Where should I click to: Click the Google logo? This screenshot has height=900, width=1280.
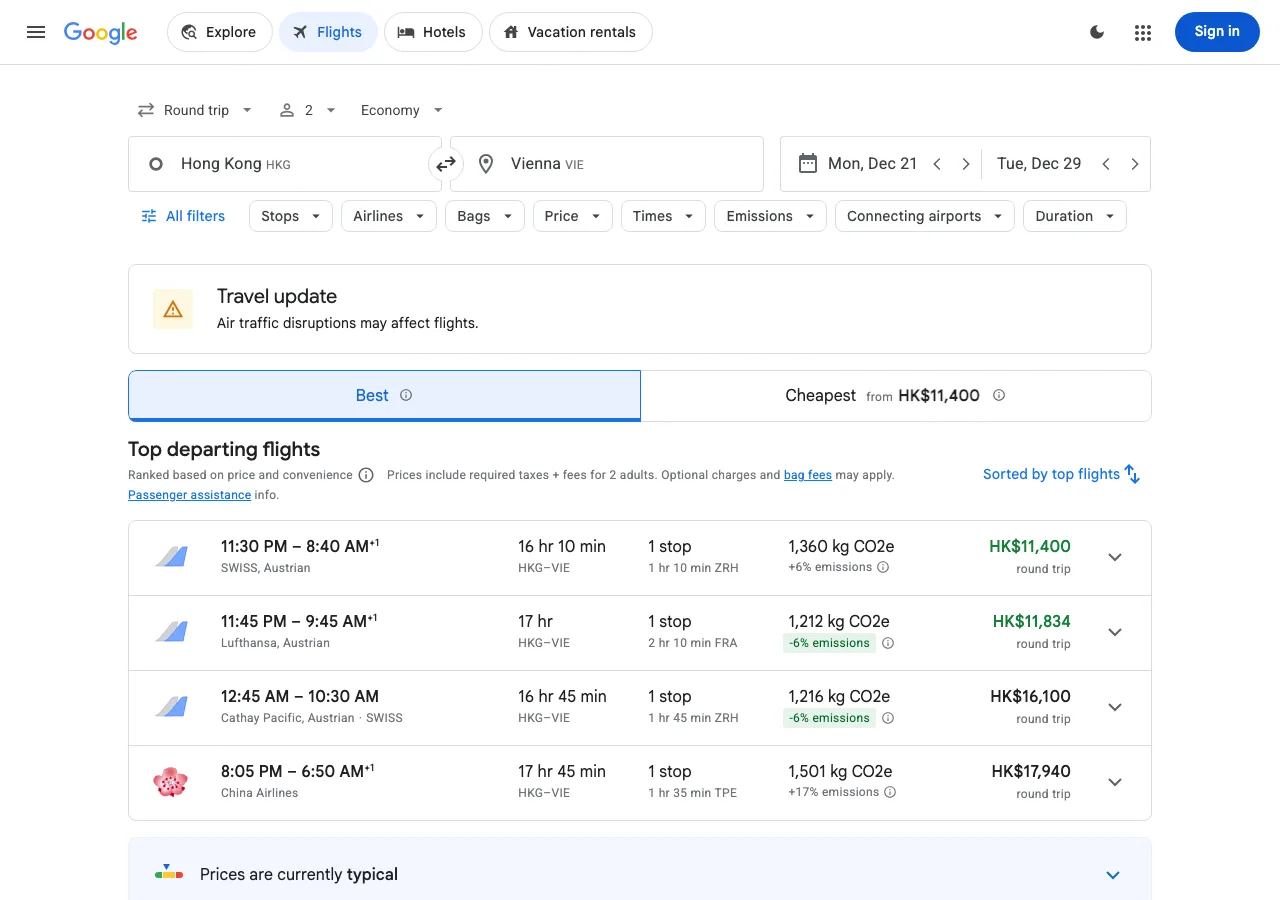[101, 32]
